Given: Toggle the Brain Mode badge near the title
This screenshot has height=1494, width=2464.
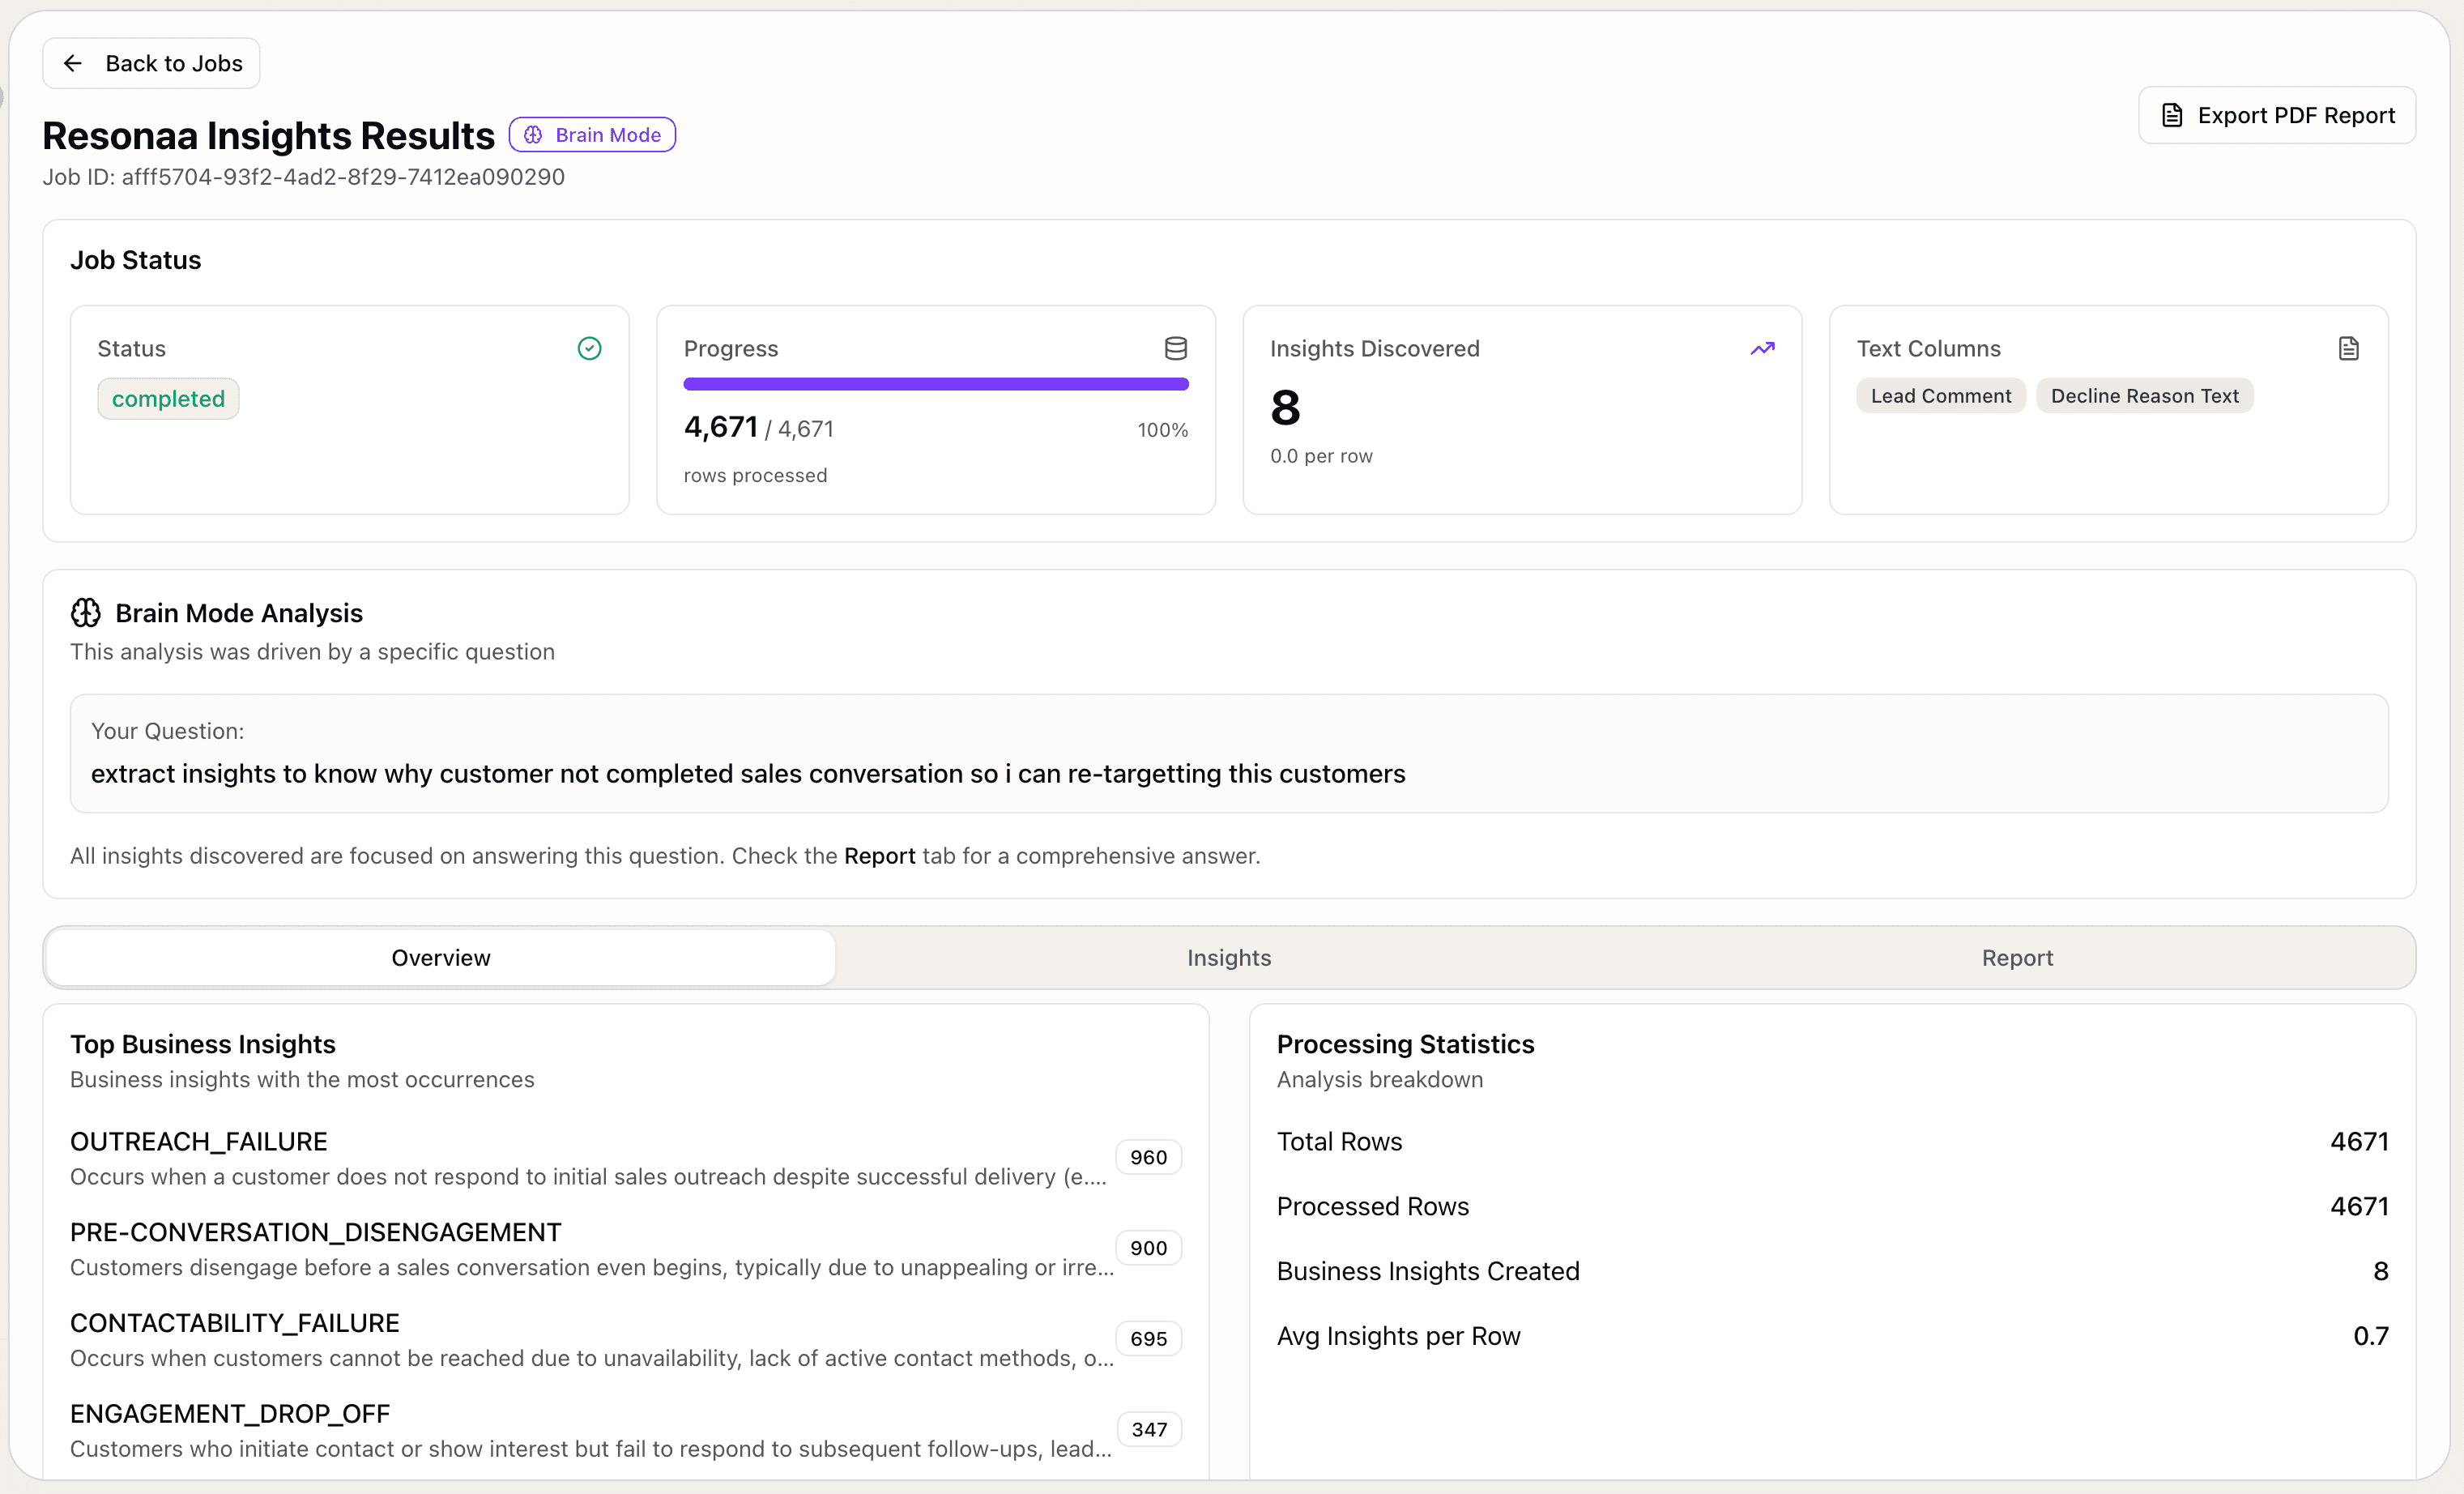Looking at the screenshot, I should 592,134.
